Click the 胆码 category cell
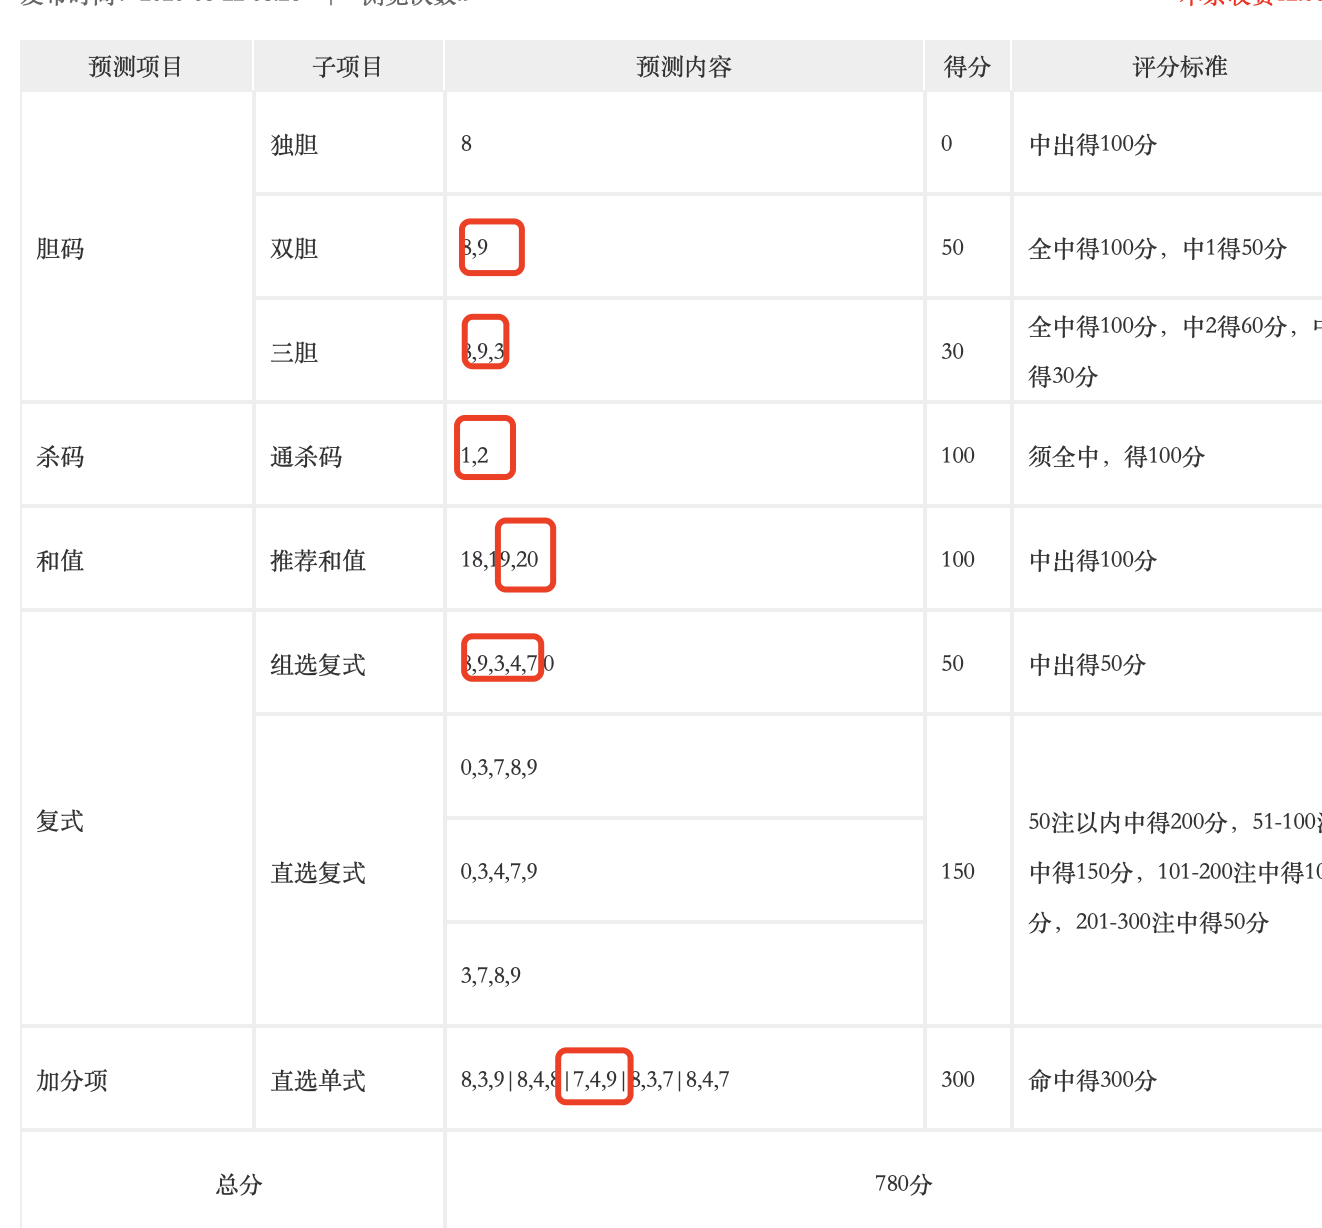Viewport: 1322px width, 1228px height. point(60,248)
